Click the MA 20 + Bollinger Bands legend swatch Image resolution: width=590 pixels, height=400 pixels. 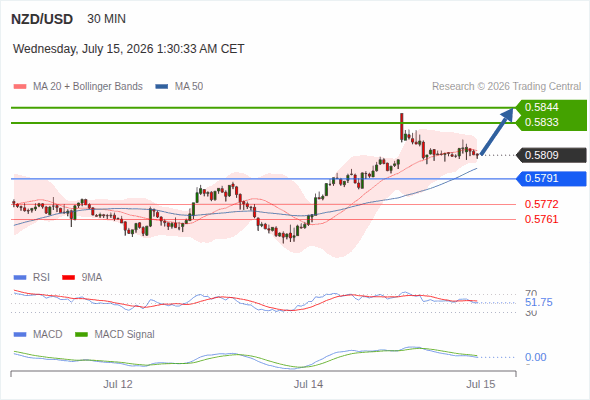(x=20, y=87)
